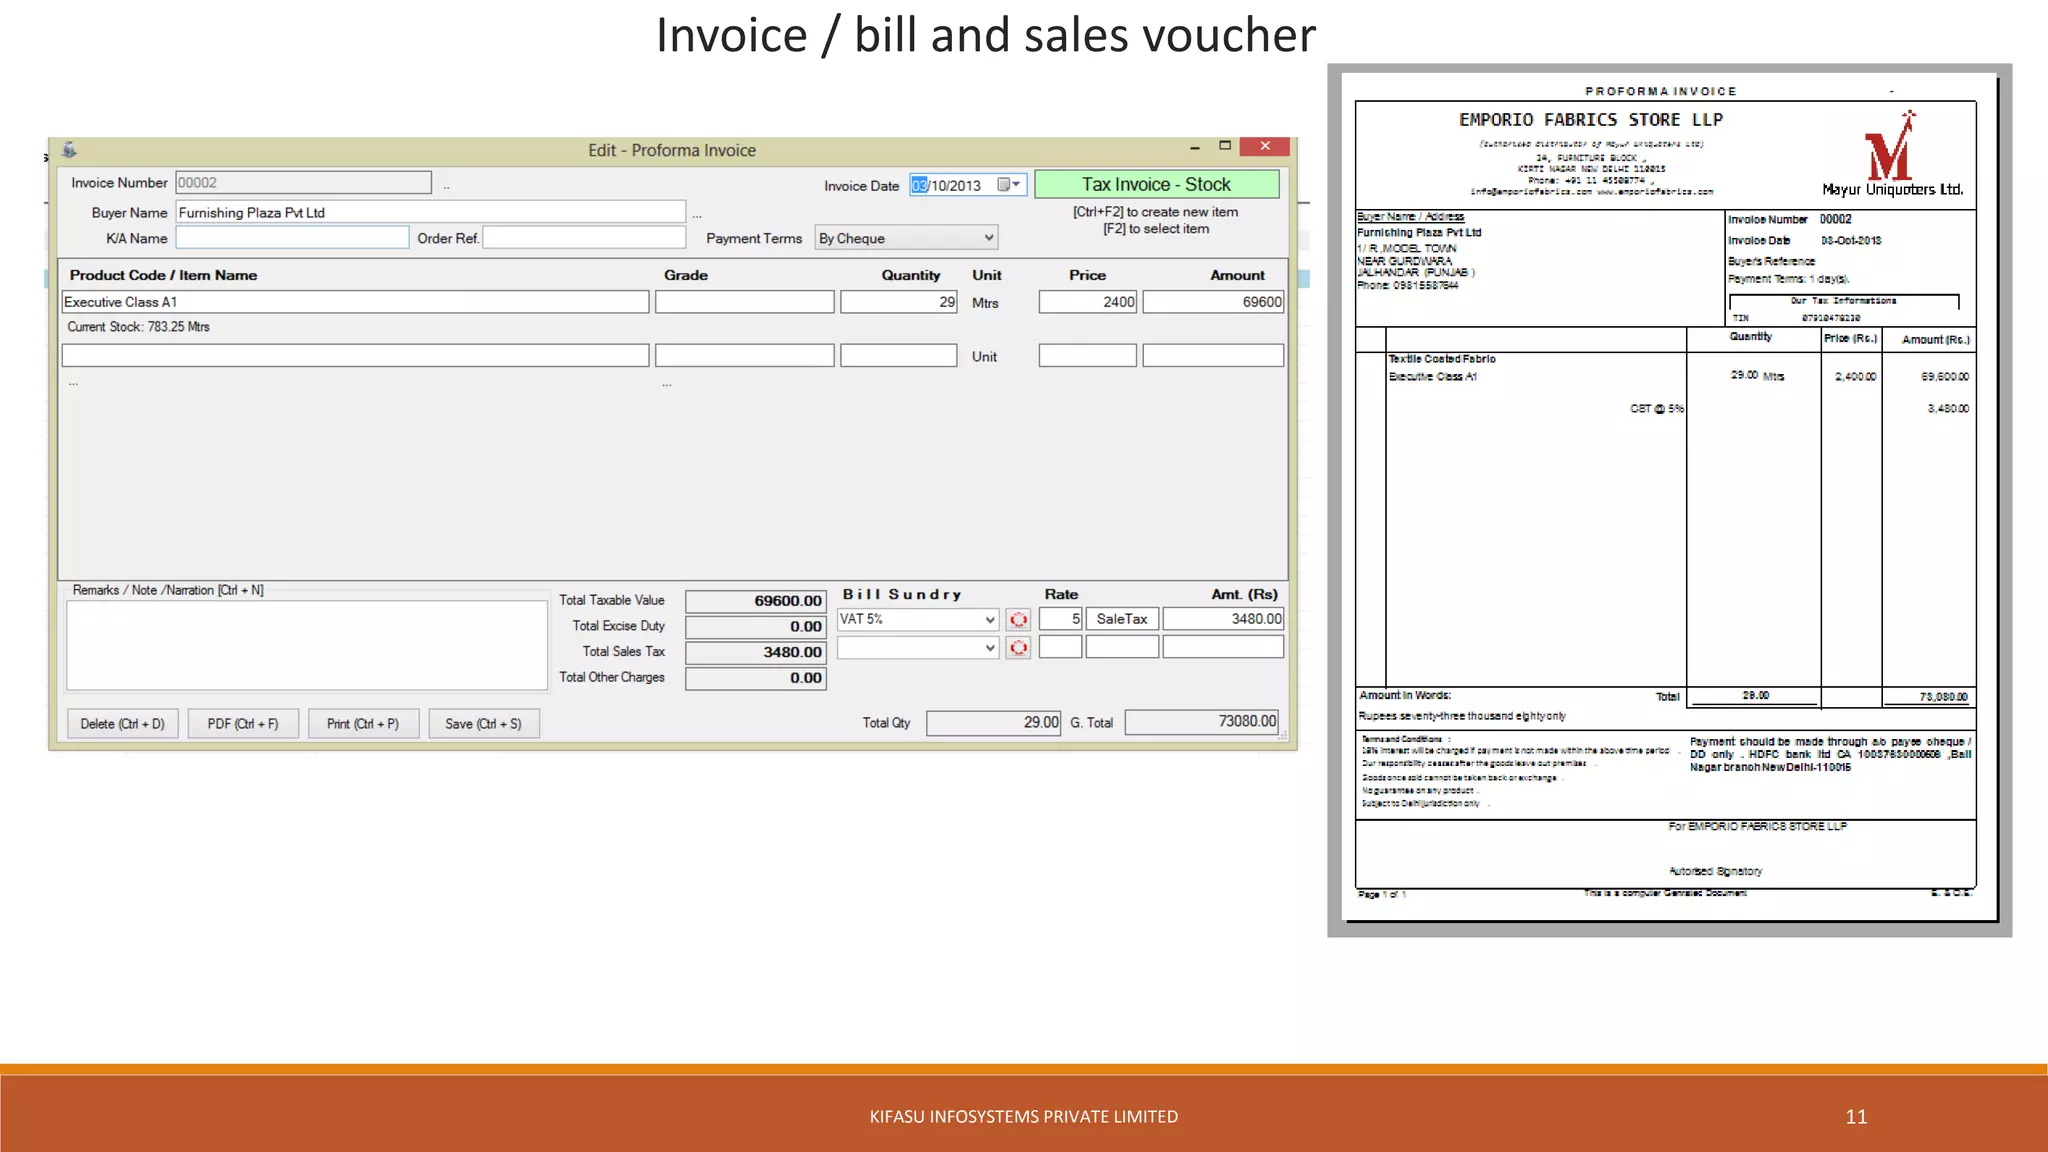Click the Delete (Ctrl + D) button
Screen dimensions: 2048x1152
122,724
